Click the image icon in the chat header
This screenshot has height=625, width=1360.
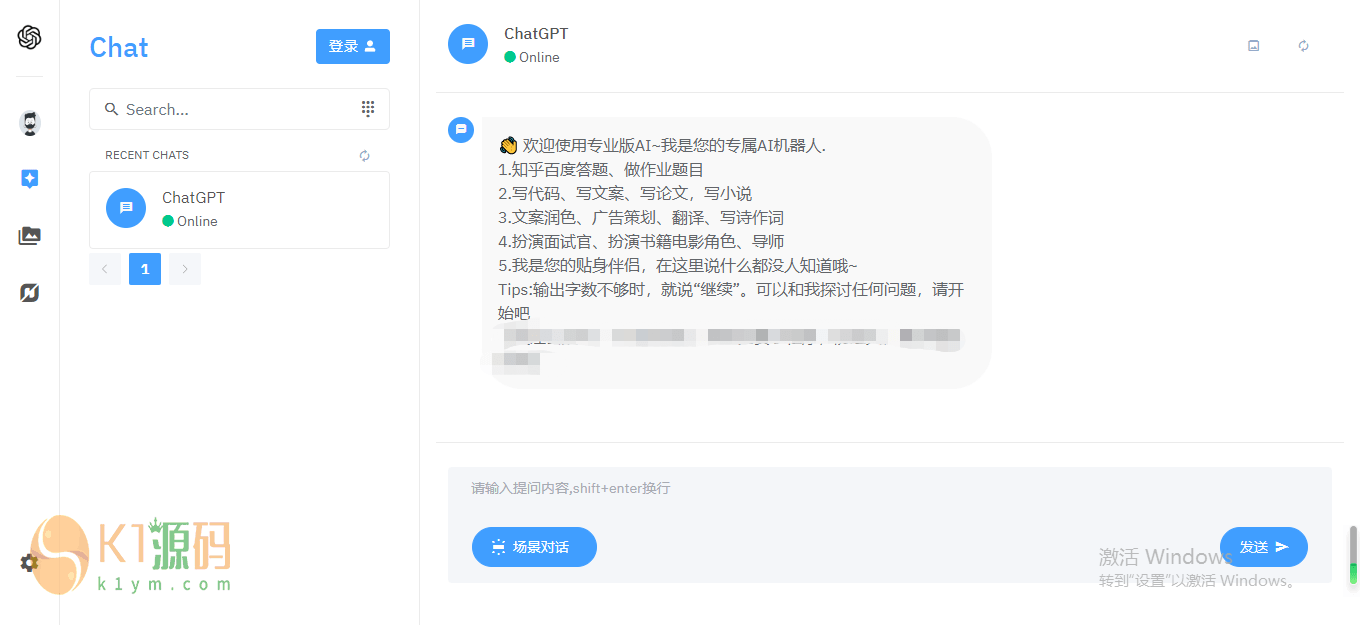(x=1254, y=45)
